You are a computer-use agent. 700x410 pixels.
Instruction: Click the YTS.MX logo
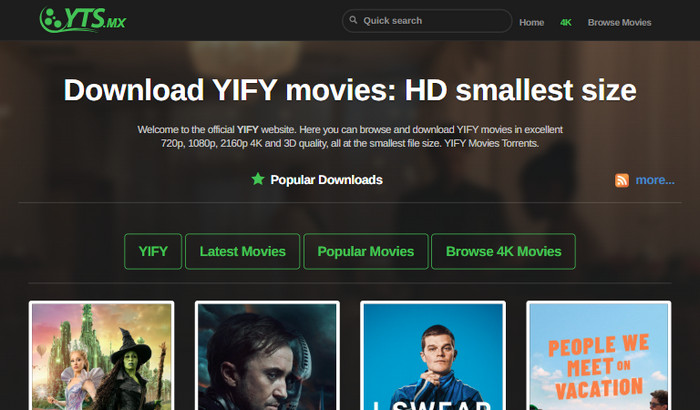click(x=83, y=20)
